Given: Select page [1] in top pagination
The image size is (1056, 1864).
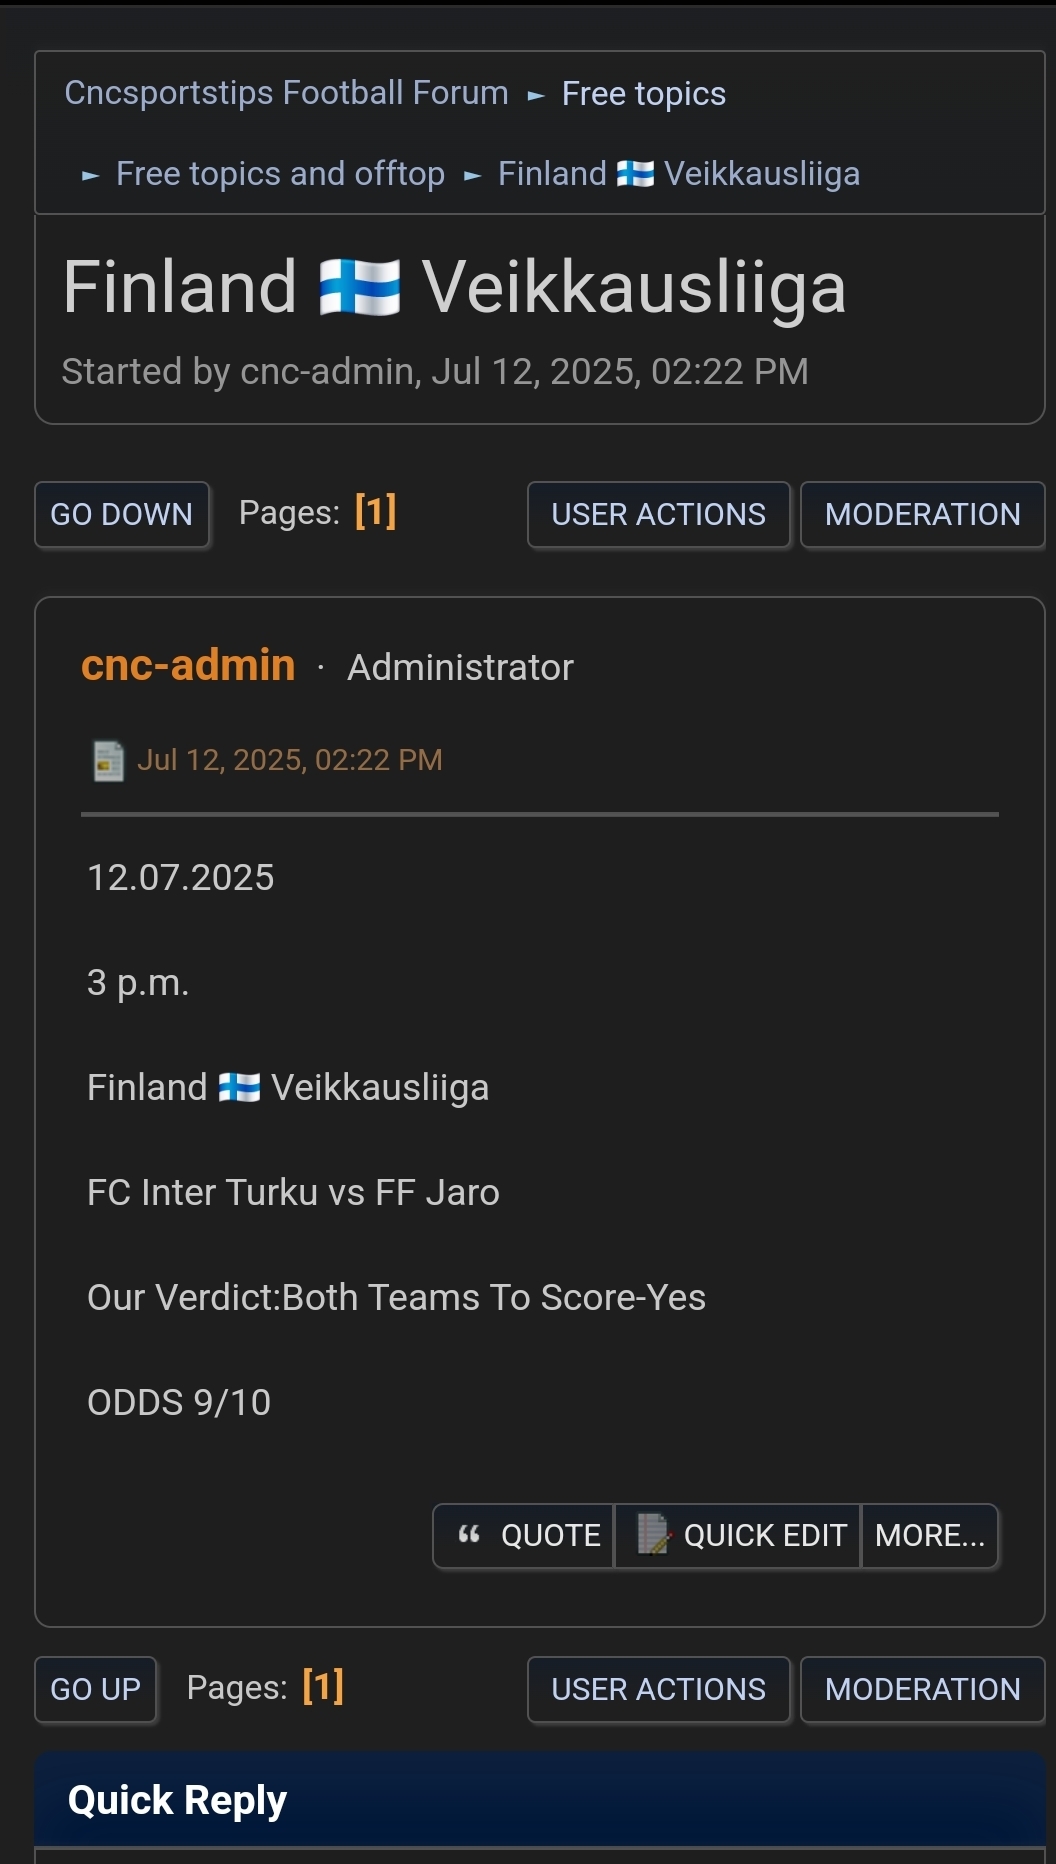Looking at the screenshot, I should pyautogui.click(x=376, y=512).
